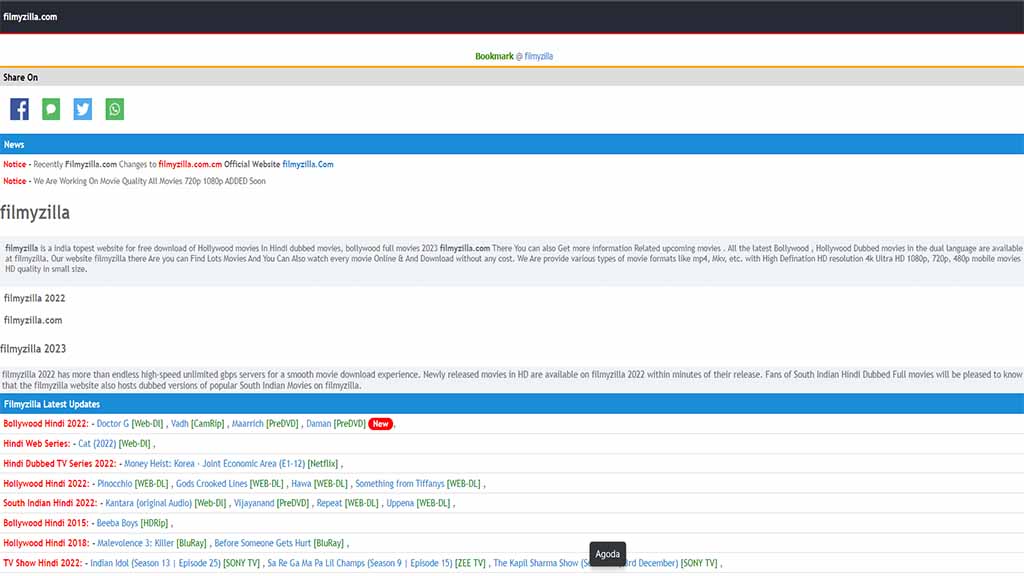Image resolution: width=1024 pixels, height=576 pixels.
Task: Select the Hollywood Hindi 2022 category
Action: (46, 484)
